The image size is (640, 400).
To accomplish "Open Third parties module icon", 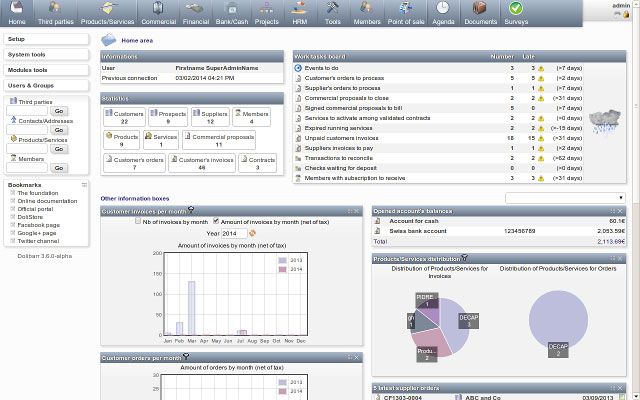I will click(x=55, y=8).
